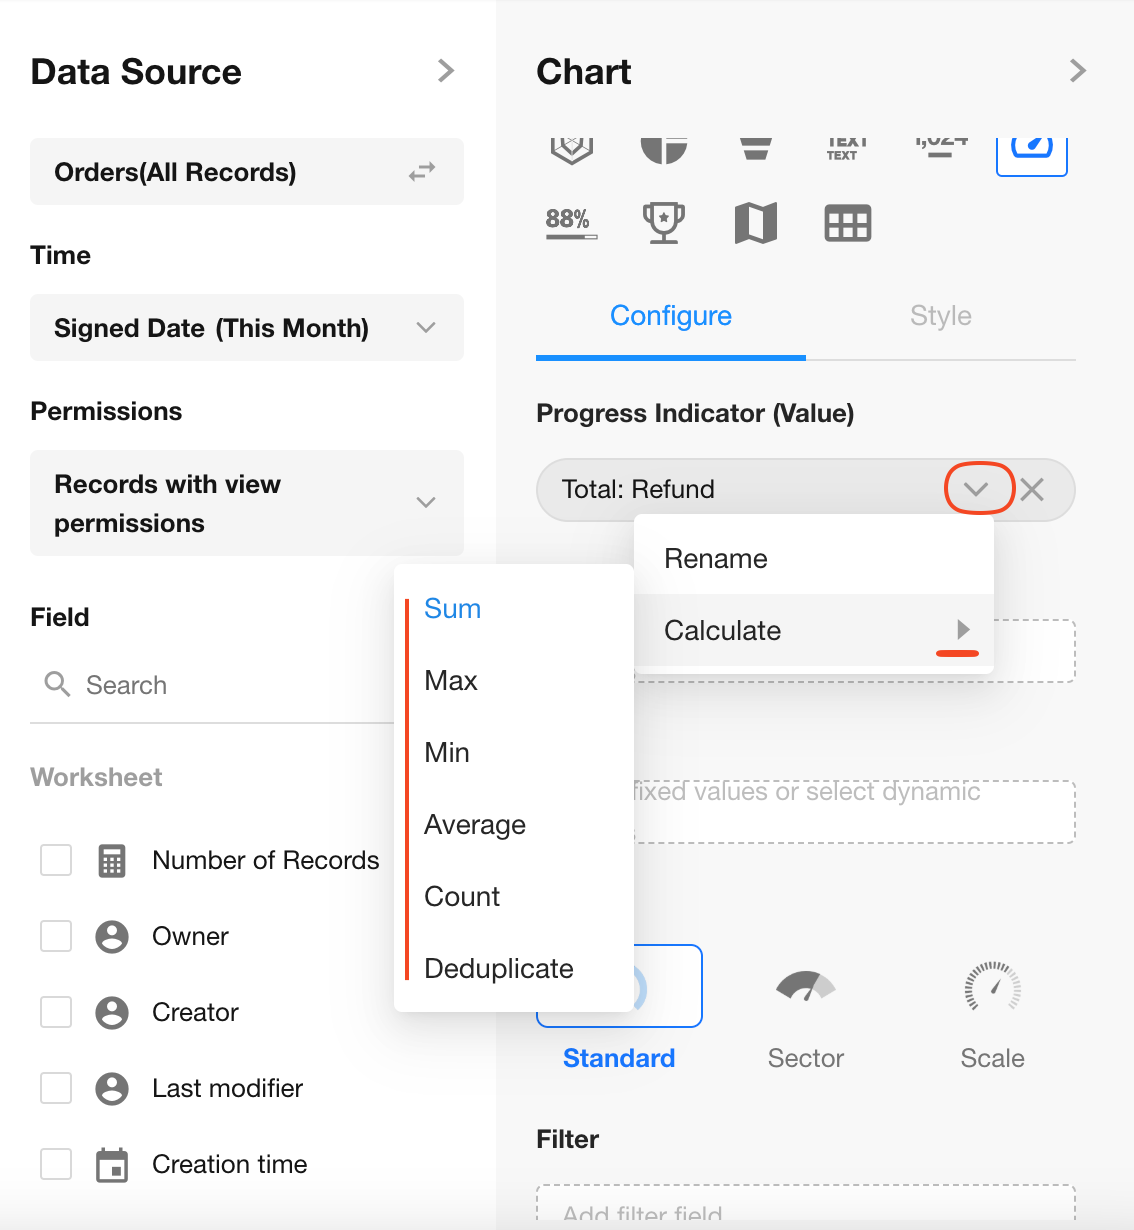Pick the table grid chart icon
The width and height of the screenshot is (1134, 1230).
pyautogui.click(x=847, y=223)
